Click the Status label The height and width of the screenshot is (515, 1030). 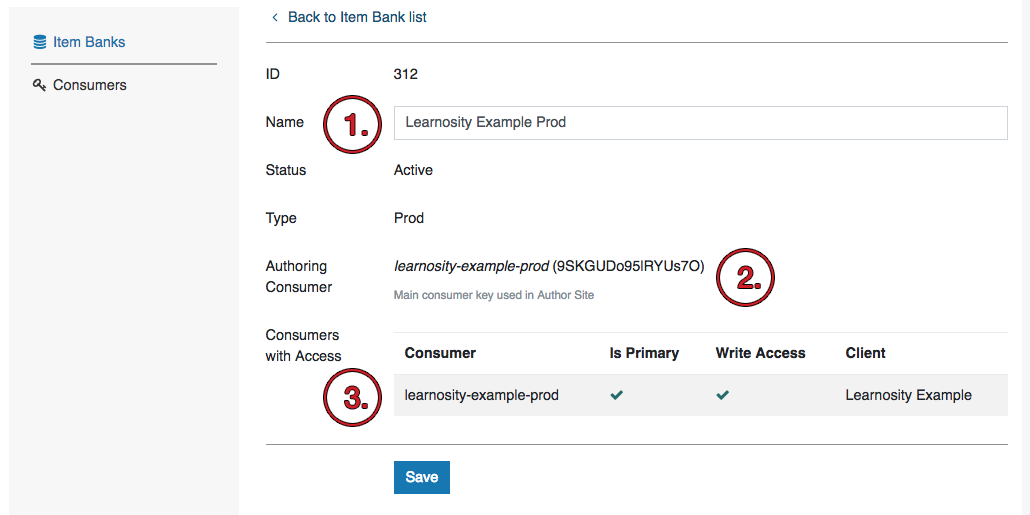[x=286, y=170]
